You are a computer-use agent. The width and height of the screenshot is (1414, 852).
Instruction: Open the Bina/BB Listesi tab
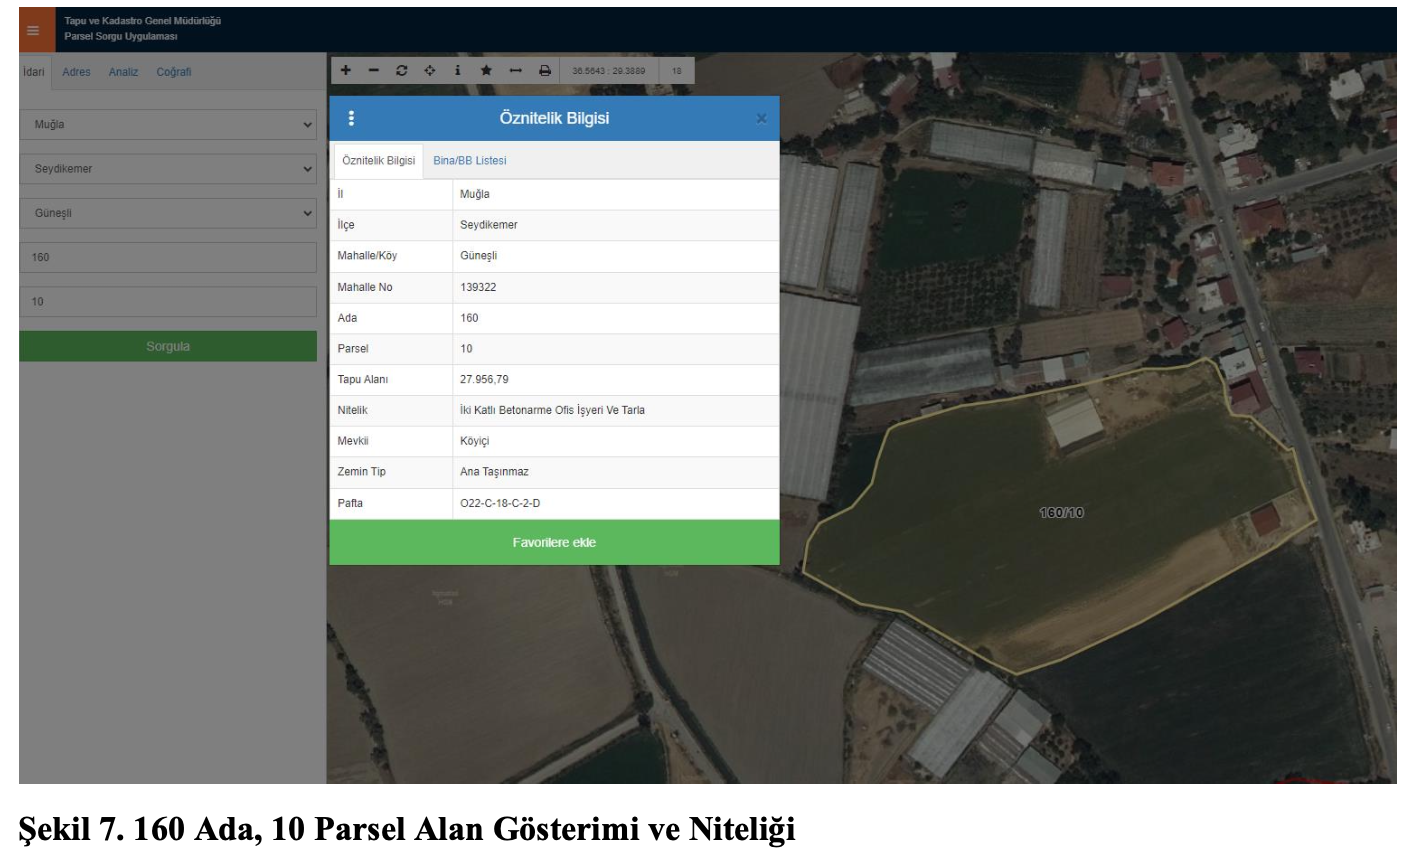pos(470,161)
